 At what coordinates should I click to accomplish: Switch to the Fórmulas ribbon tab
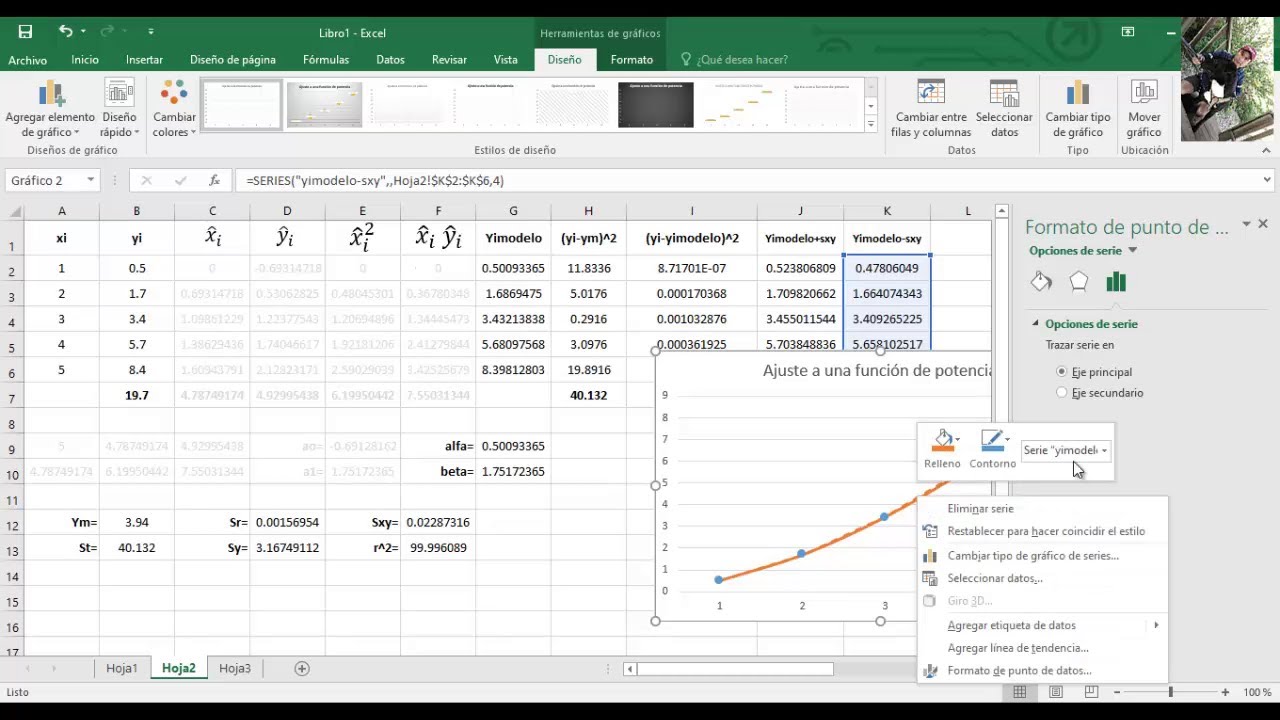pos(326,60)
